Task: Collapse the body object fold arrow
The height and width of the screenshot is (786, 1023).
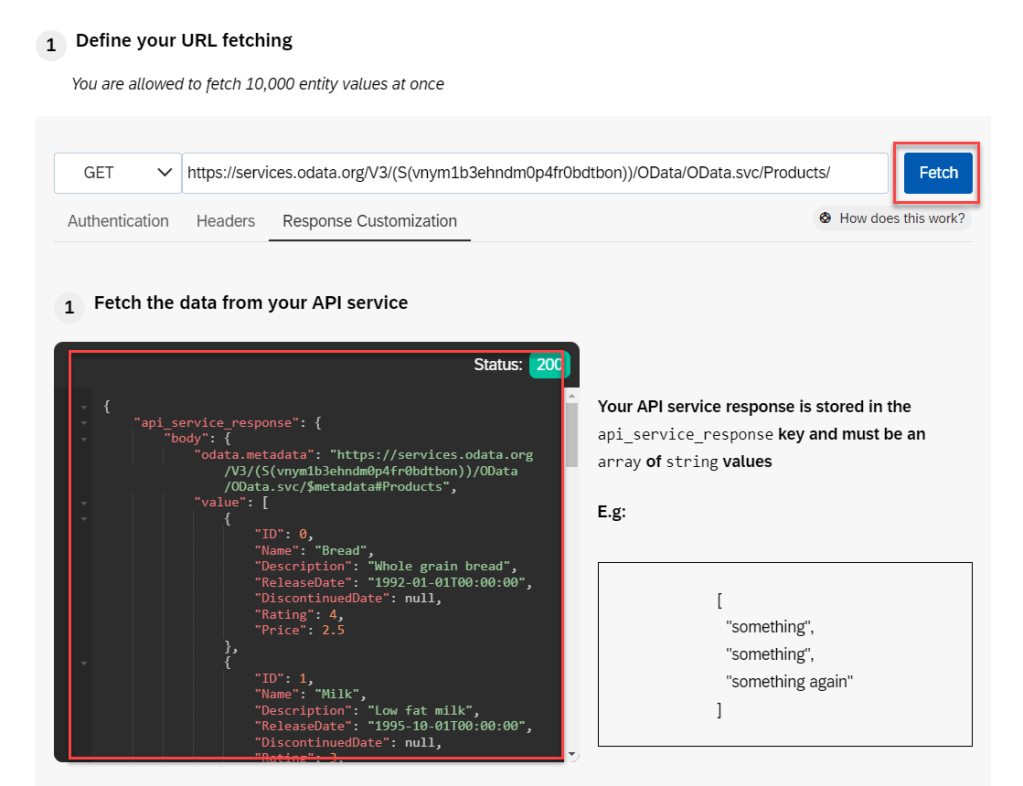Action: coord(84,439)
